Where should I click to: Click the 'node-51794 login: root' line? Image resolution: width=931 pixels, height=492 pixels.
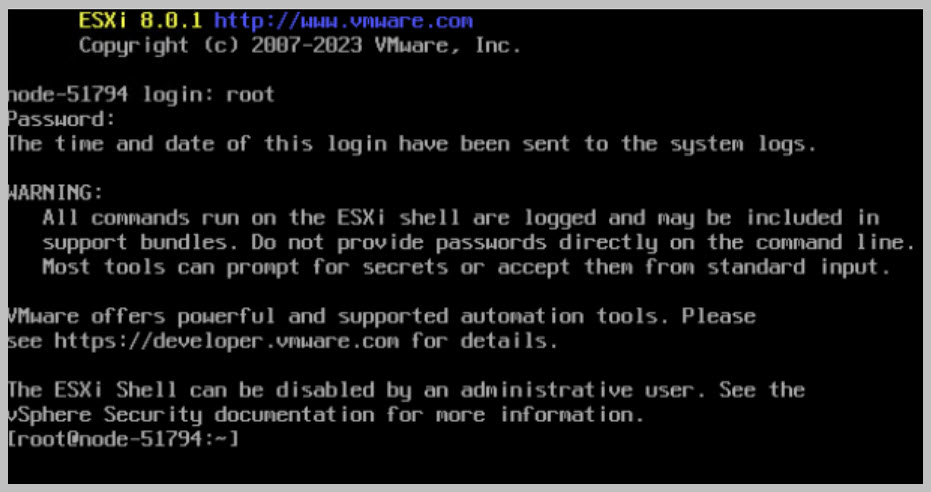point(140,95)
